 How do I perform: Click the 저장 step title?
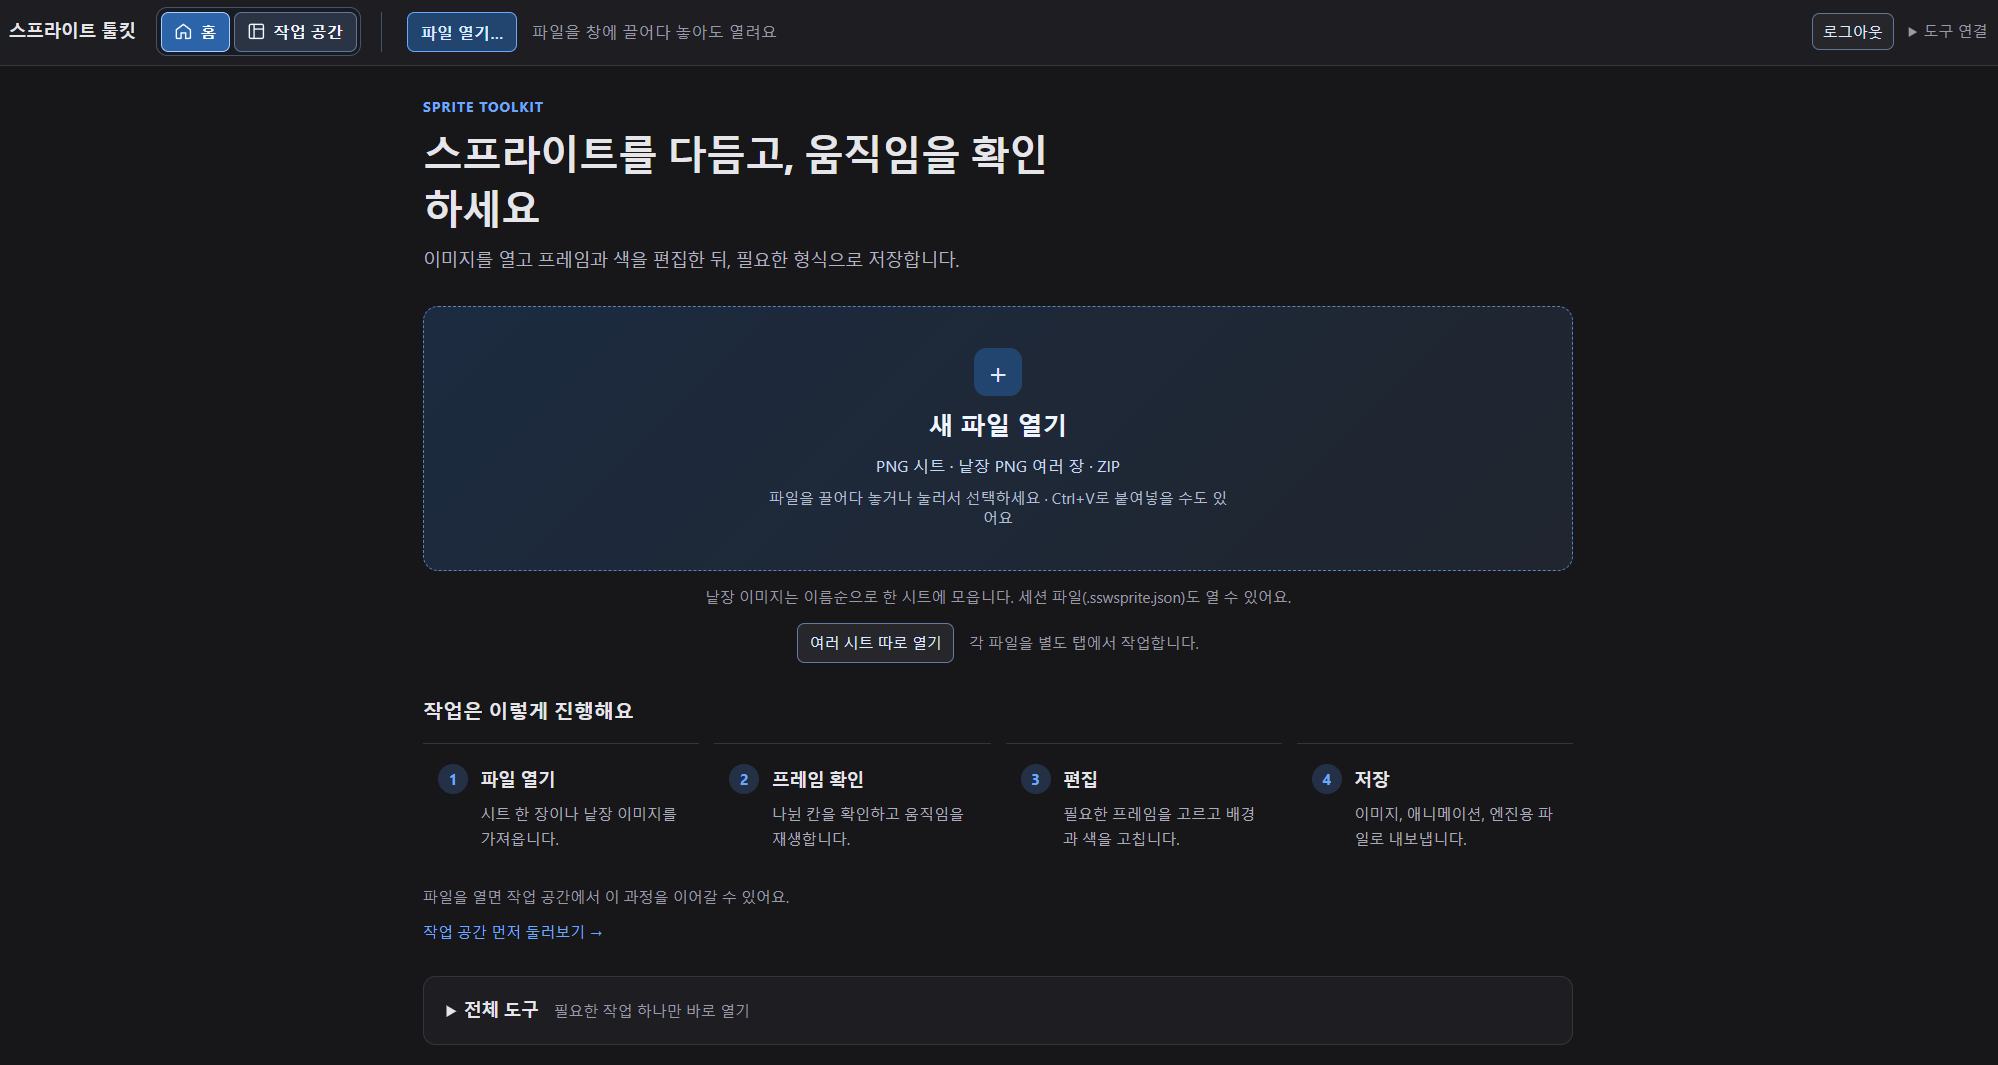[1372, 779]
